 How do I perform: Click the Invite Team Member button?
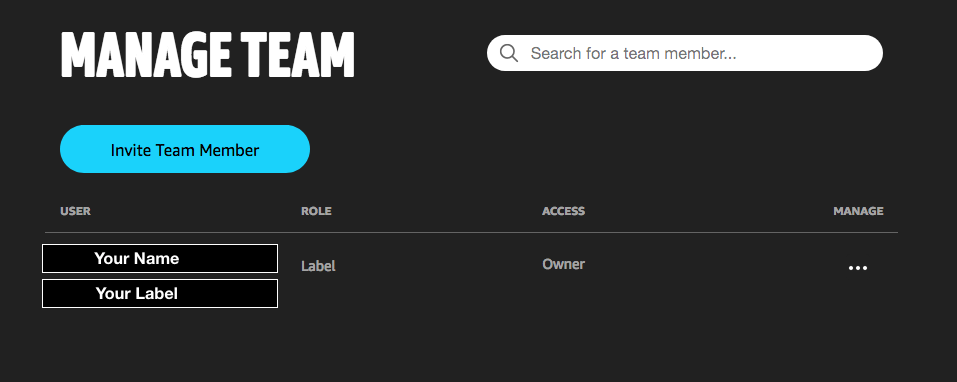coord(185,149)
